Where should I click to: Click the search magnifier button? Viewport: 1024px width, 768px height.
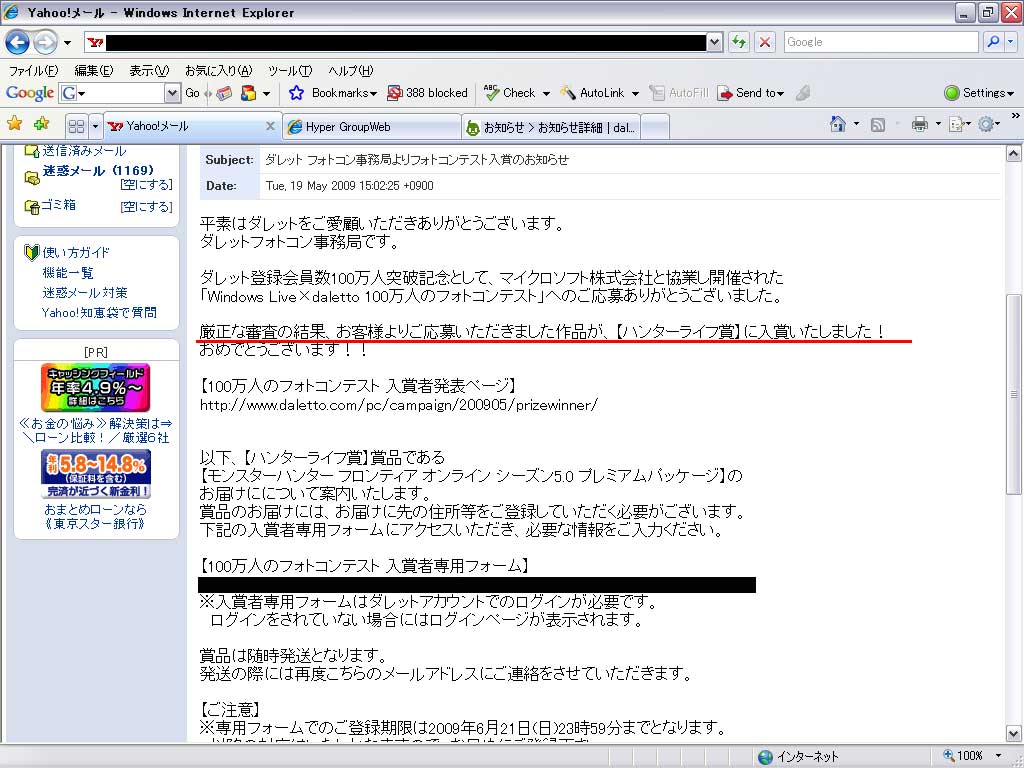tap(993, 42)
